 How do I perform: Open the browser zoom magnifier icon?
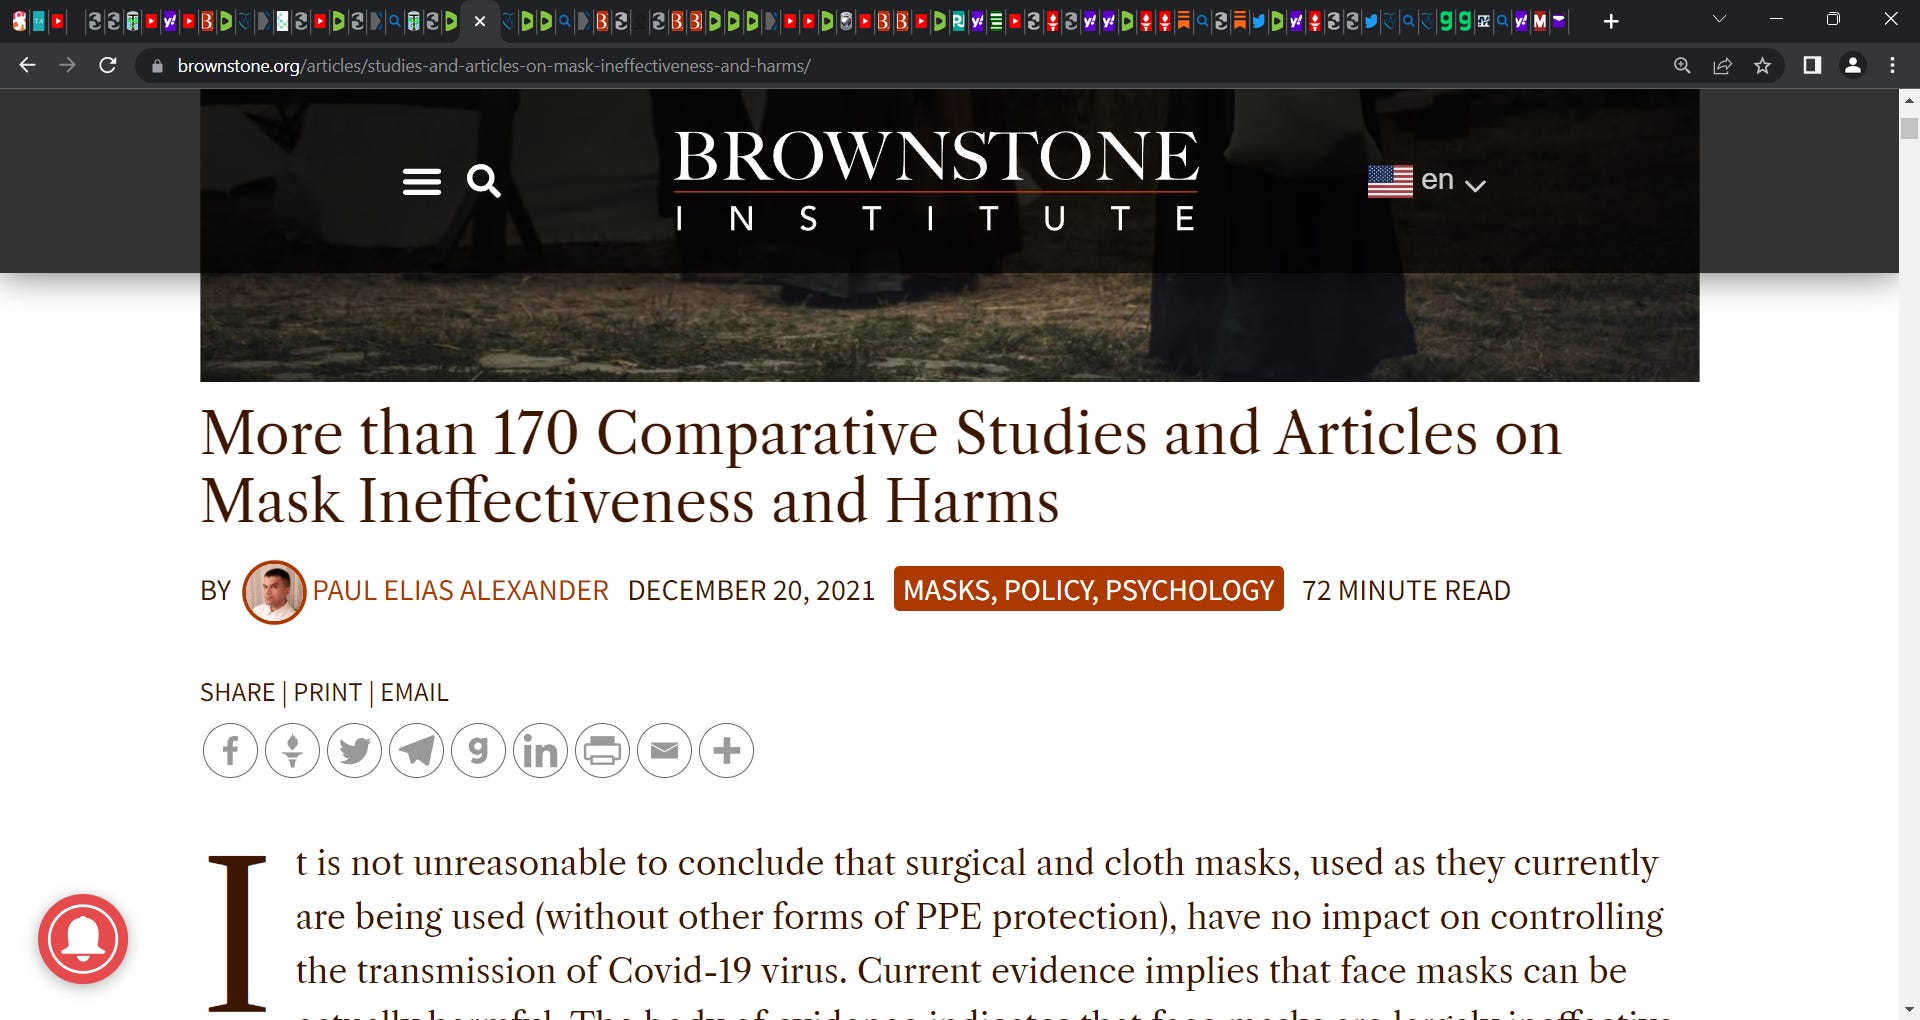[1682, 65]
